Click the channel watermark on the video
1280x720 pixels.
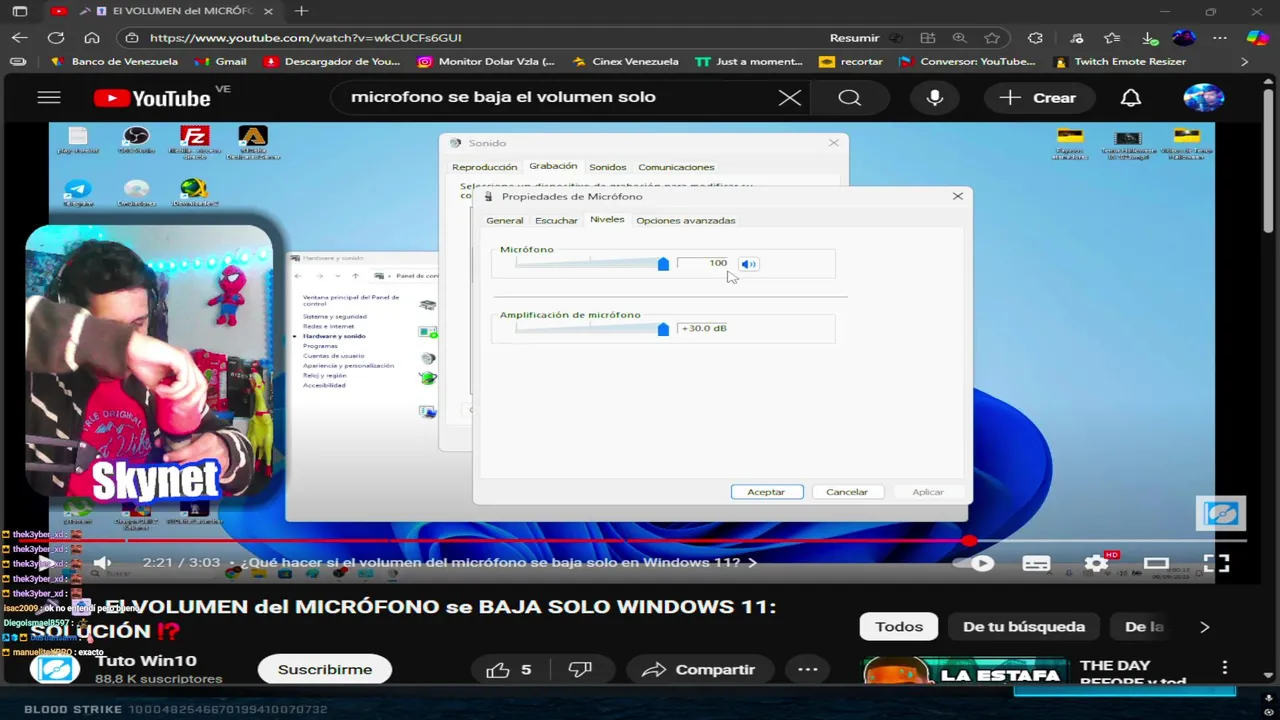[x=1220, y=513]
